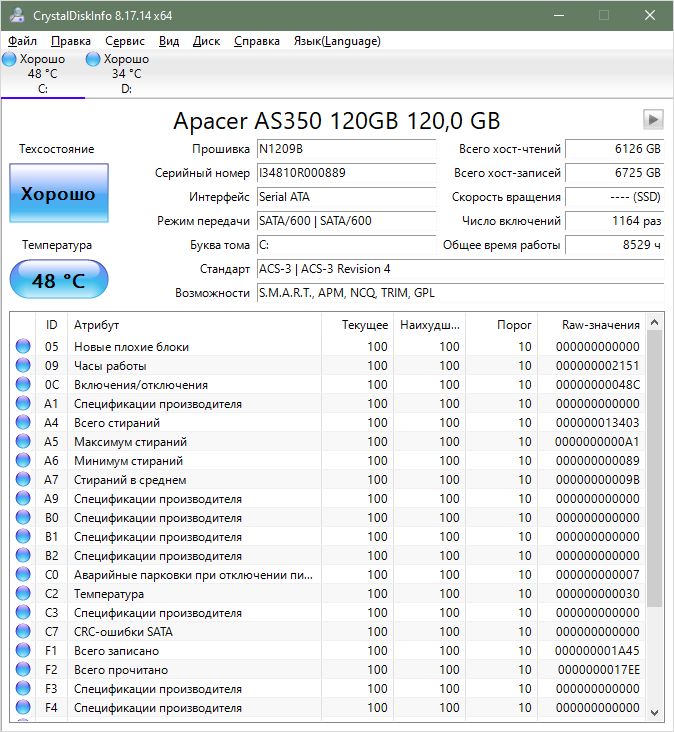The image size is (674, 732).
Task: Click the status orb of attribute A4
Action: point(23,422)
